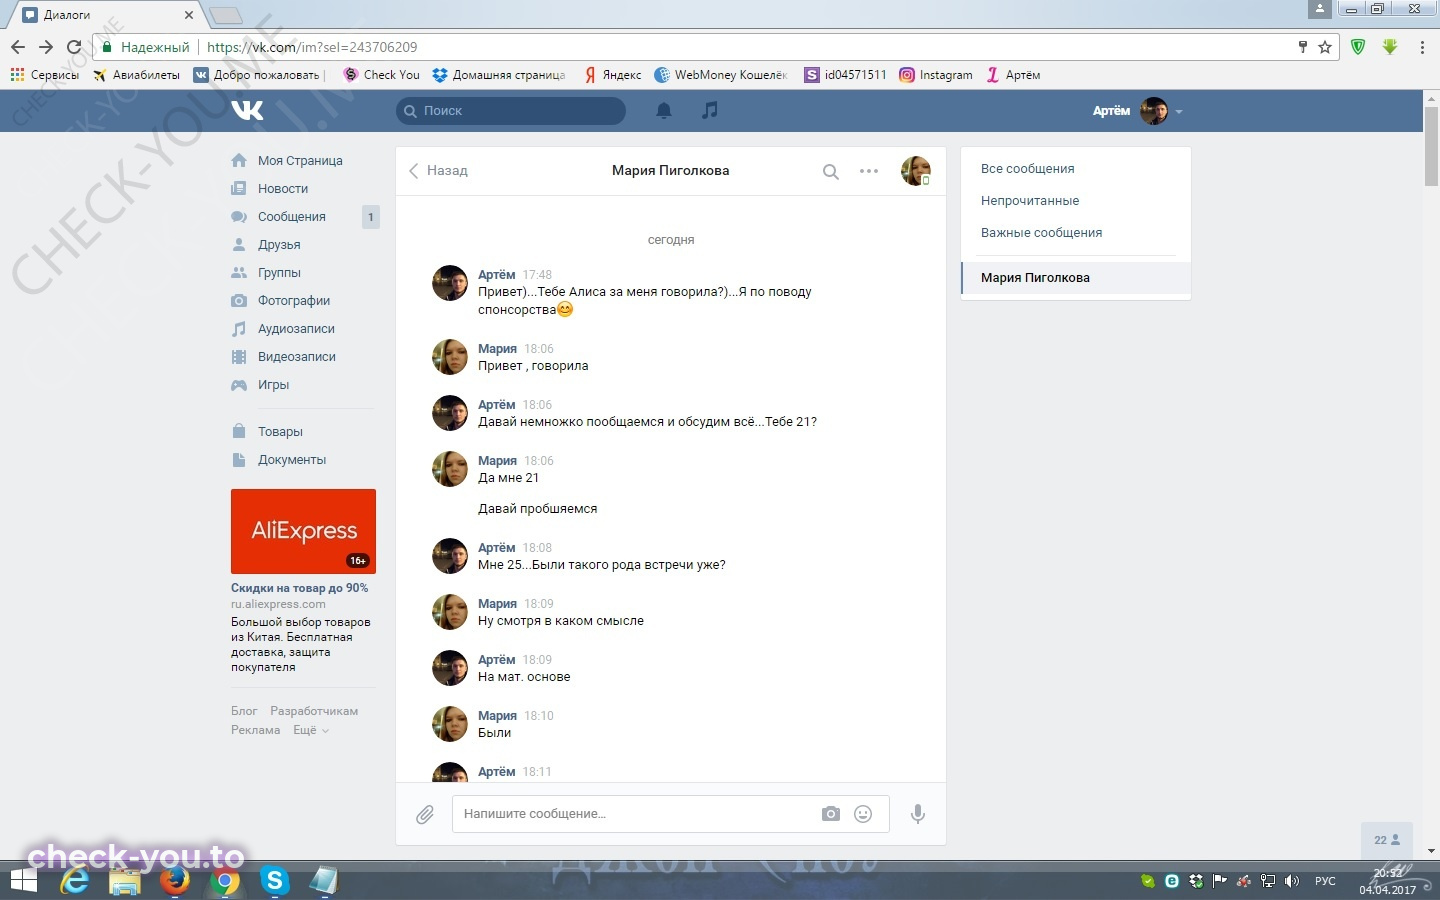Click the 22 online friends button
Image resolution: width=1440 pixels, height=900 pixels.
tap(1387, 840)
